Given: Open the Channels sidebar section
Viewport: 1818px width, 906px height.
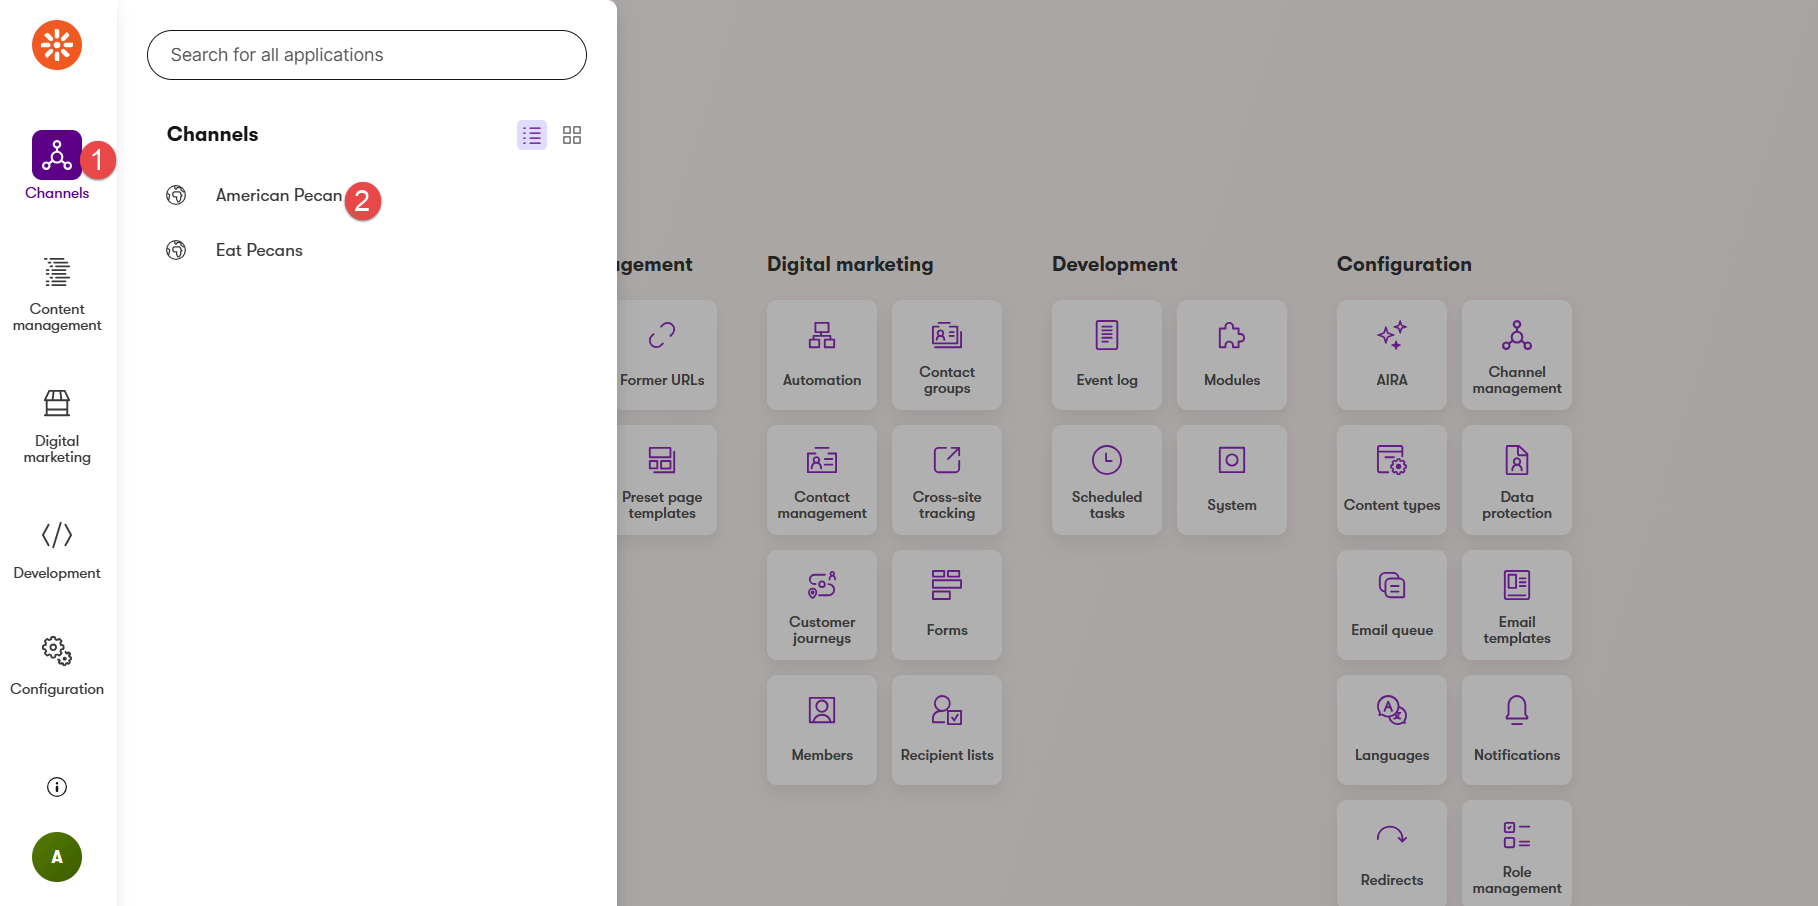Looking at the screenshot, I should click(x=57, y=165).
